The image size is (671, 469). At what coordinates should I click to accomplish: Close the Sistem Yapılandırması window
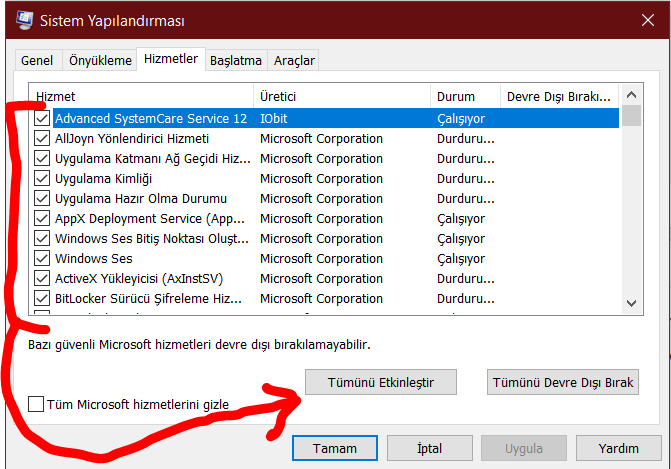click(x=647, y=20)
